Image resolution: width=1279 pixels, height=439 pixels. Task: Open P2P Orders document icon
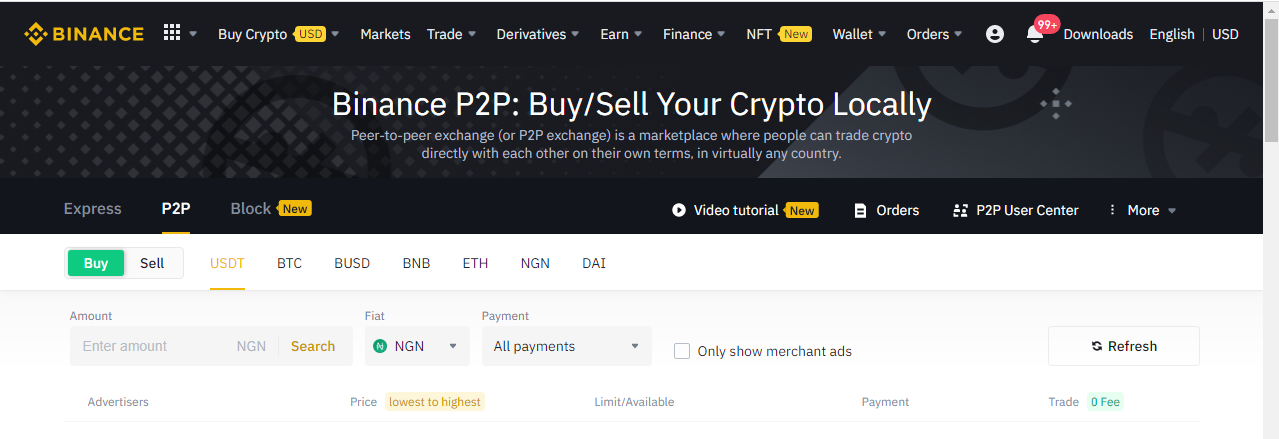[860, 210]
